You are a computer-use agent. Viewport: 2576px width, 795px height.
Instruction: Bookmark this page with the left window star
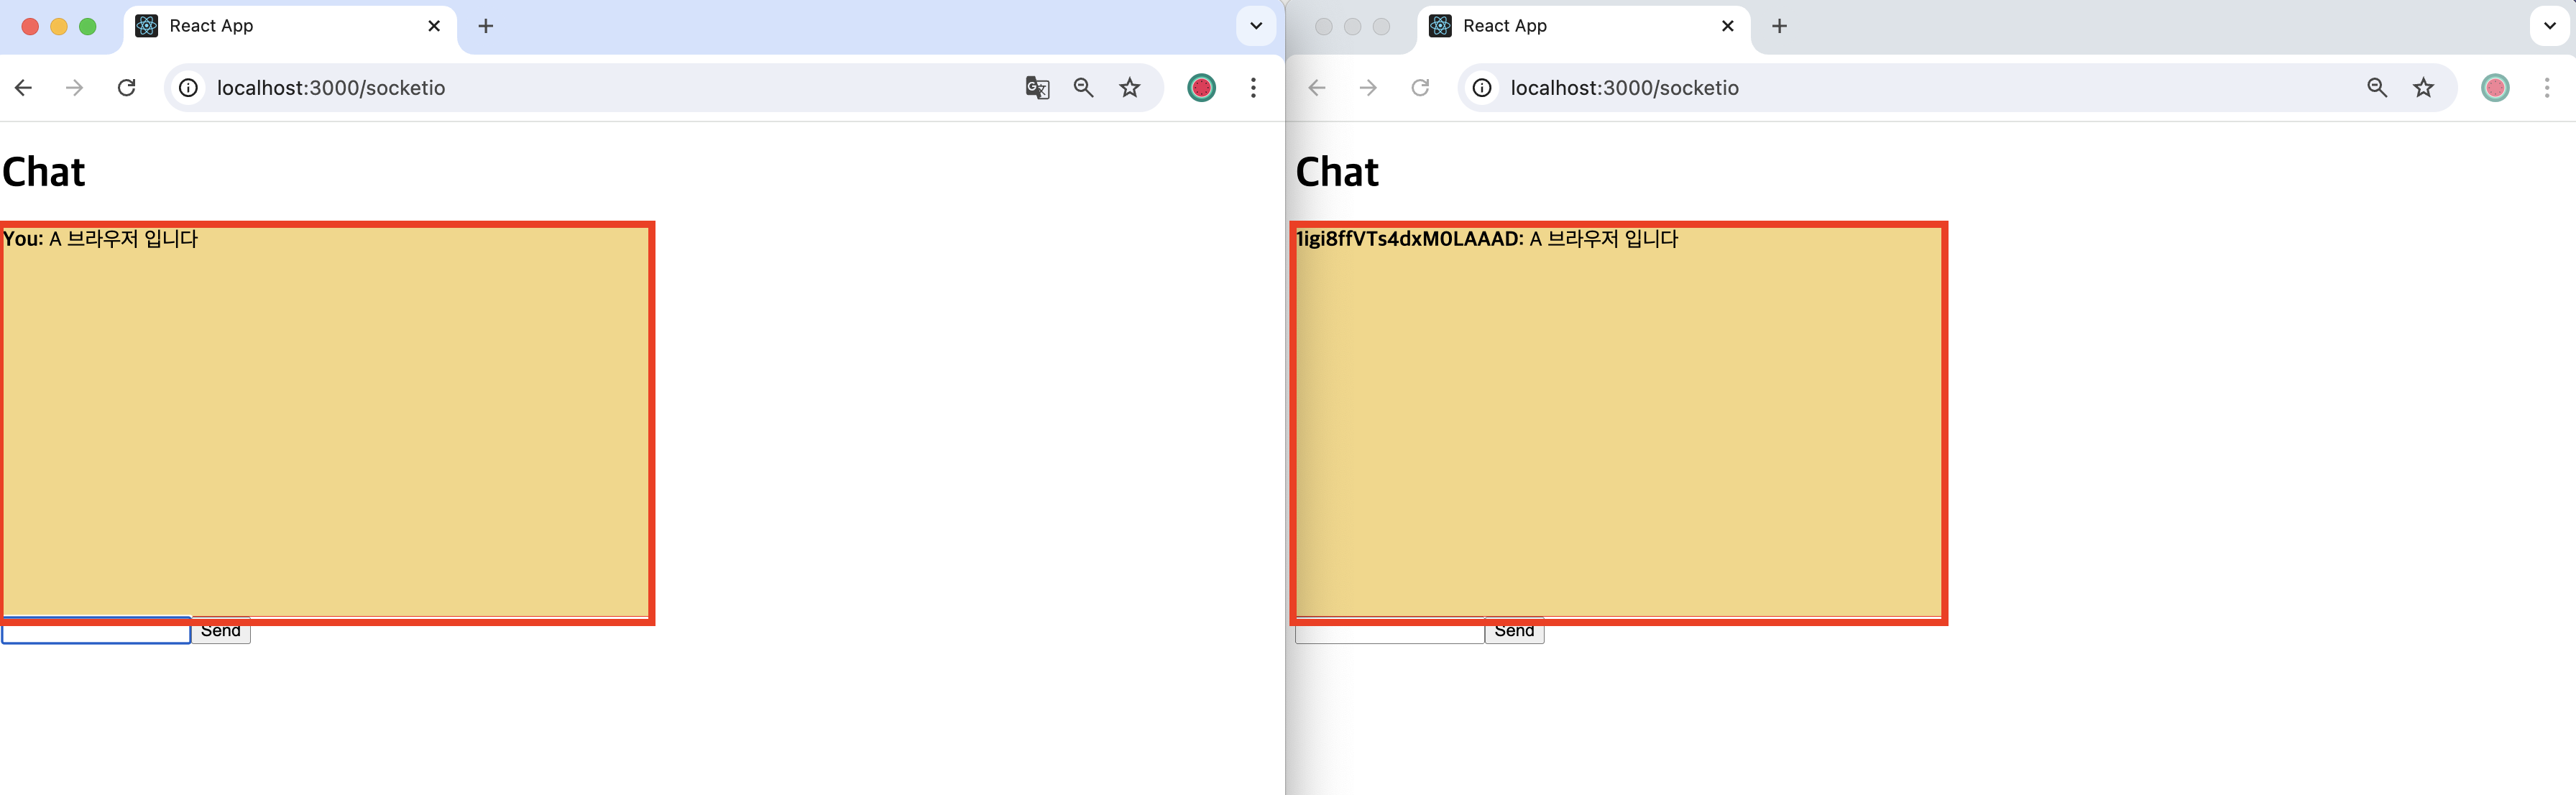(1129, 88)
